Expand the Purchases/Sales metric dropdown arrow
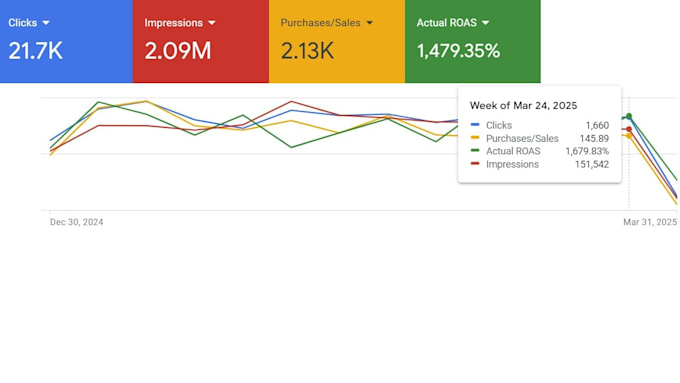 coord(369,23)
